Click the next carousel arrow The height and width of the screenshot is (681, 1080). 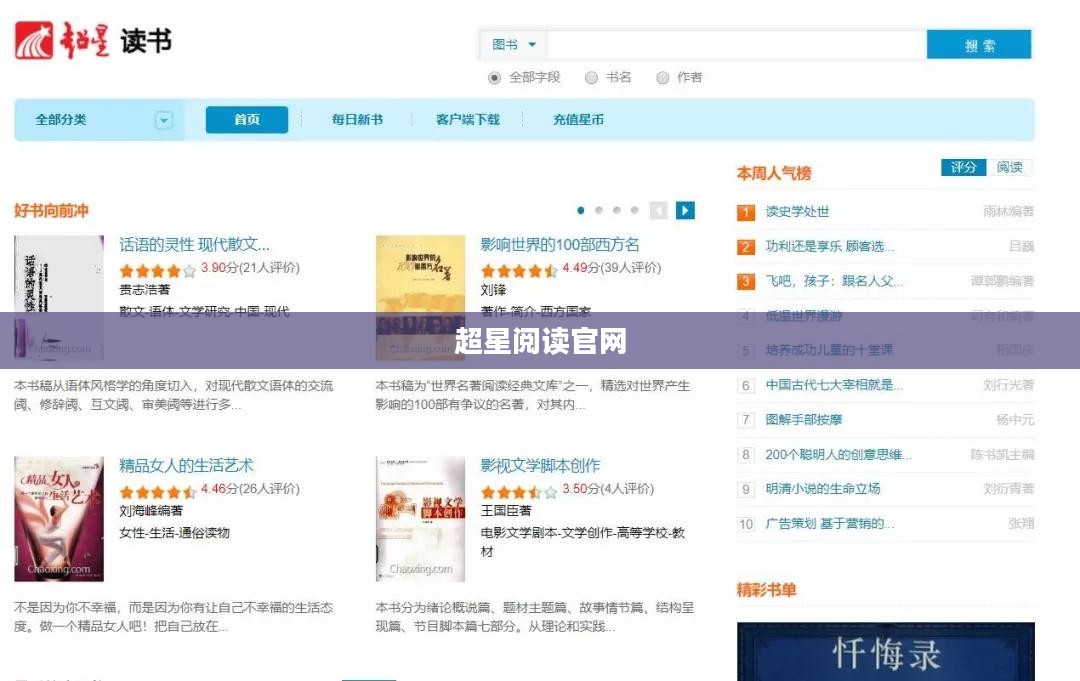[685, 211]
